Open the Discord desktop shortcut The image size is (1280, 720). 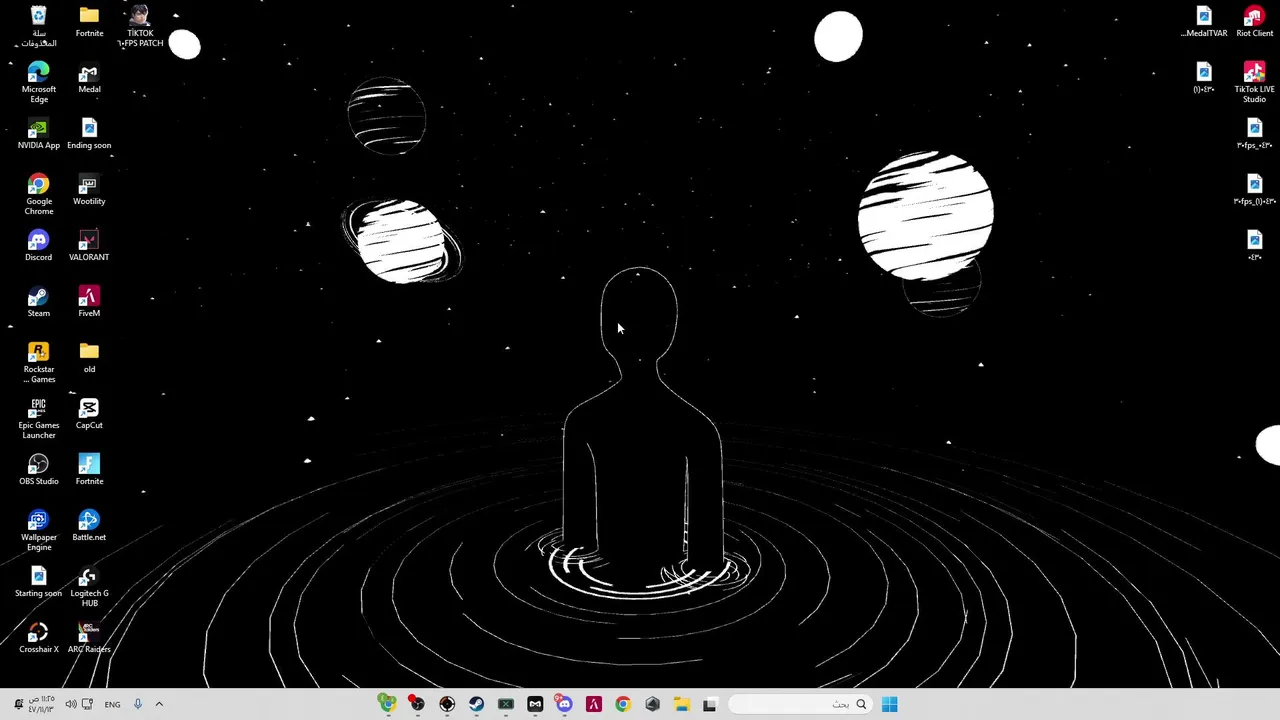38,246
